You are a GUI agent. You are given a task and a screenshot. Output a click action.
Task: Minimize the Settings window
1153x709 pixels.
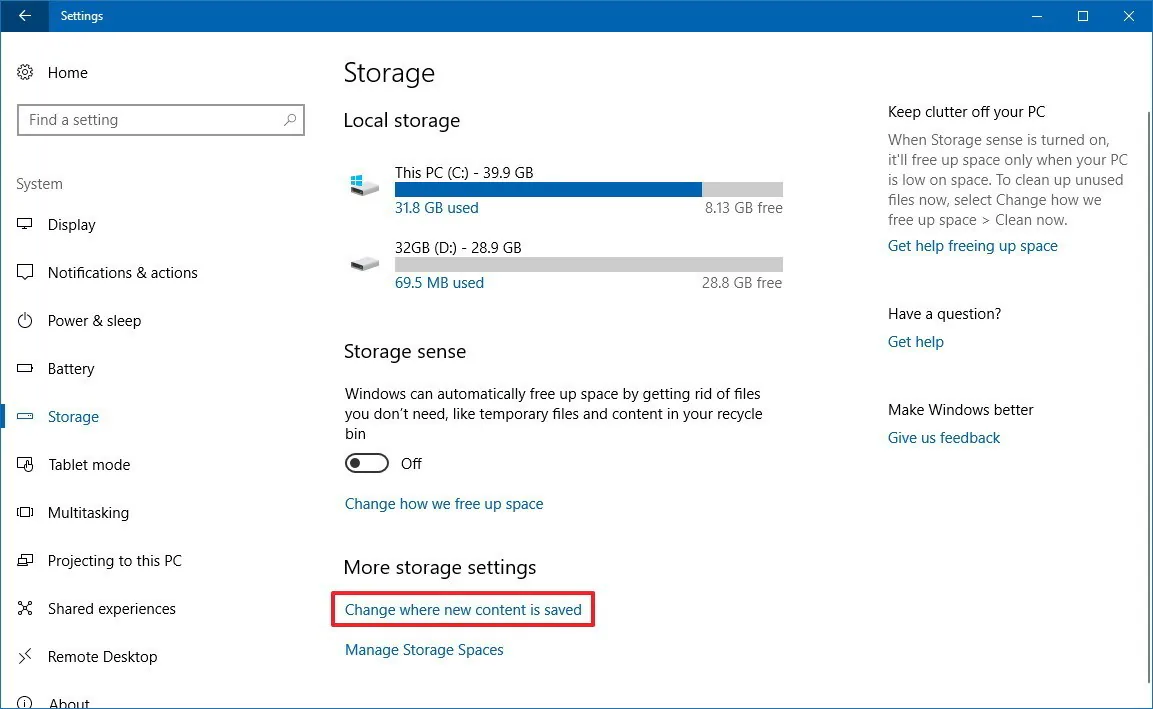point(1037,15)
